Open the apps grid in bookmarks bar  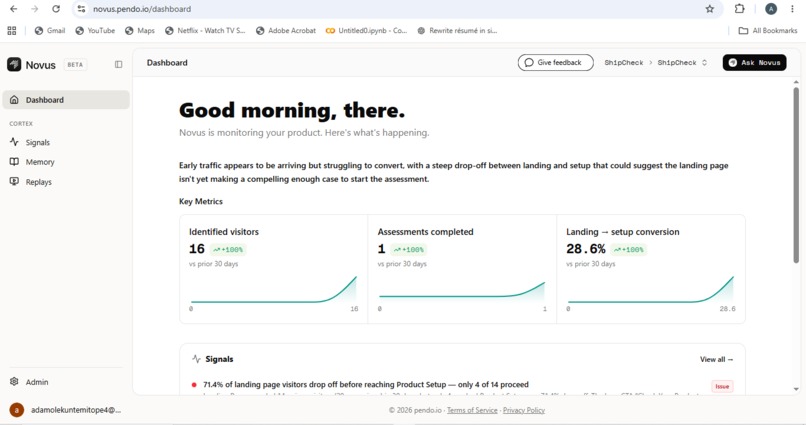12,31
